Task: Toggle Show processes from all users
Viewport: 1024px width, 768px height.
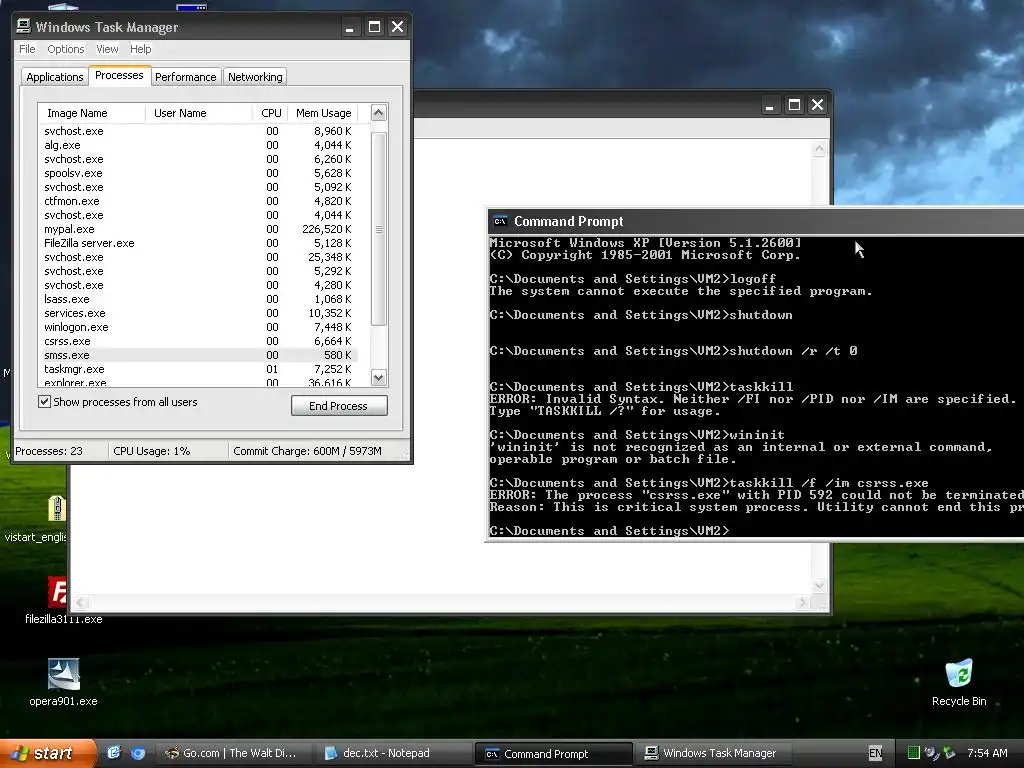Action: 44,402
